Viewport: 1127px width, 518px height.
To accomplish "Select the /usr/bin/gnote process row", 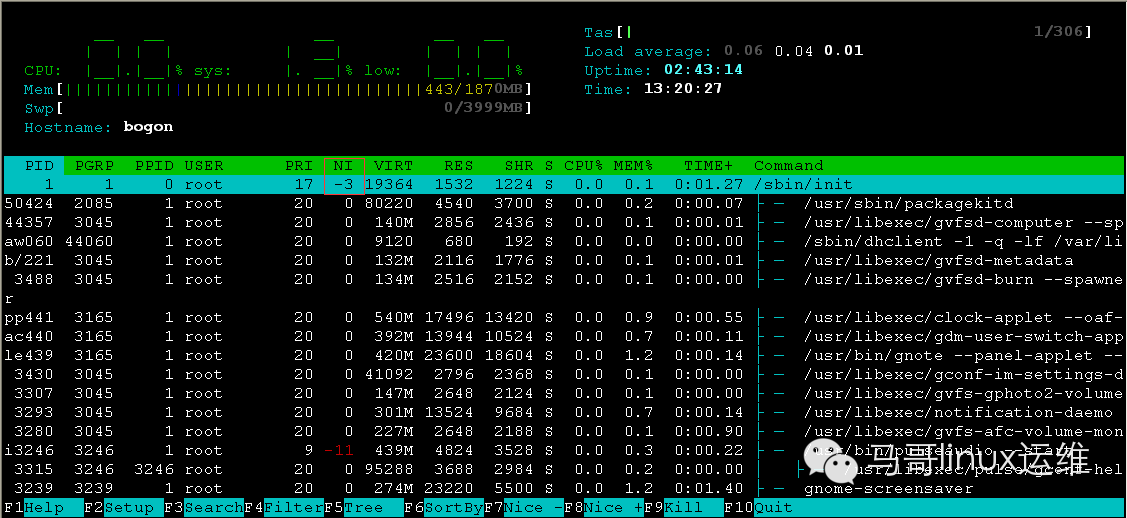I will click(x=564, y=356).
